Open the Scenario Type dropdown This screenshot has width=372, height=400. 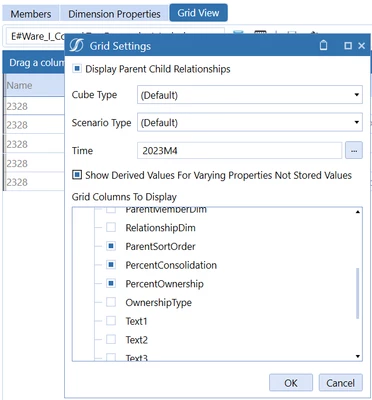pyautogui.click(x=250, y=122)
